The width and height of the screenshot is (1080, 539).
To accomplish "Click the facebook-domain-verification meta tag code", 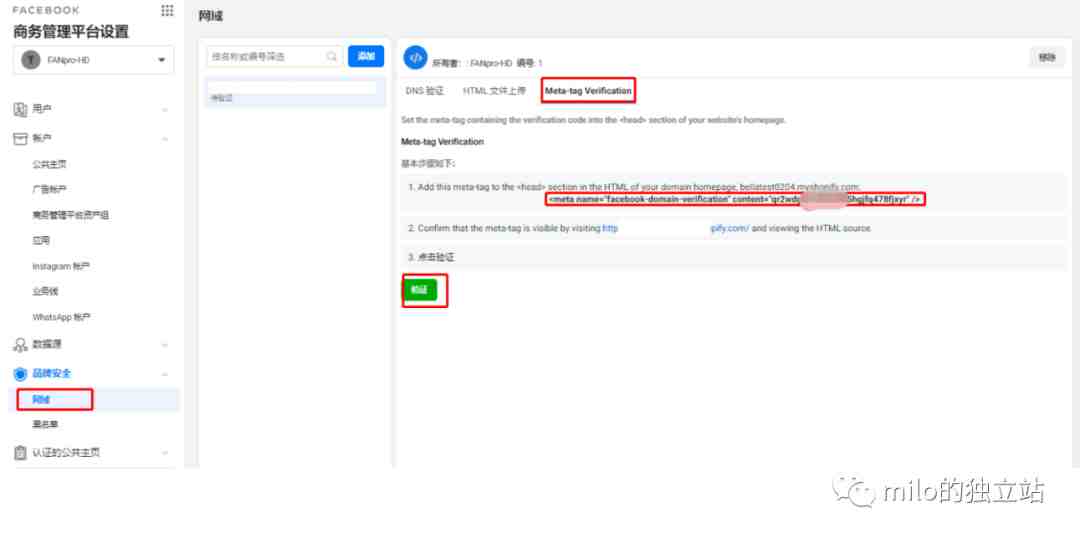I will coord(736,199).
